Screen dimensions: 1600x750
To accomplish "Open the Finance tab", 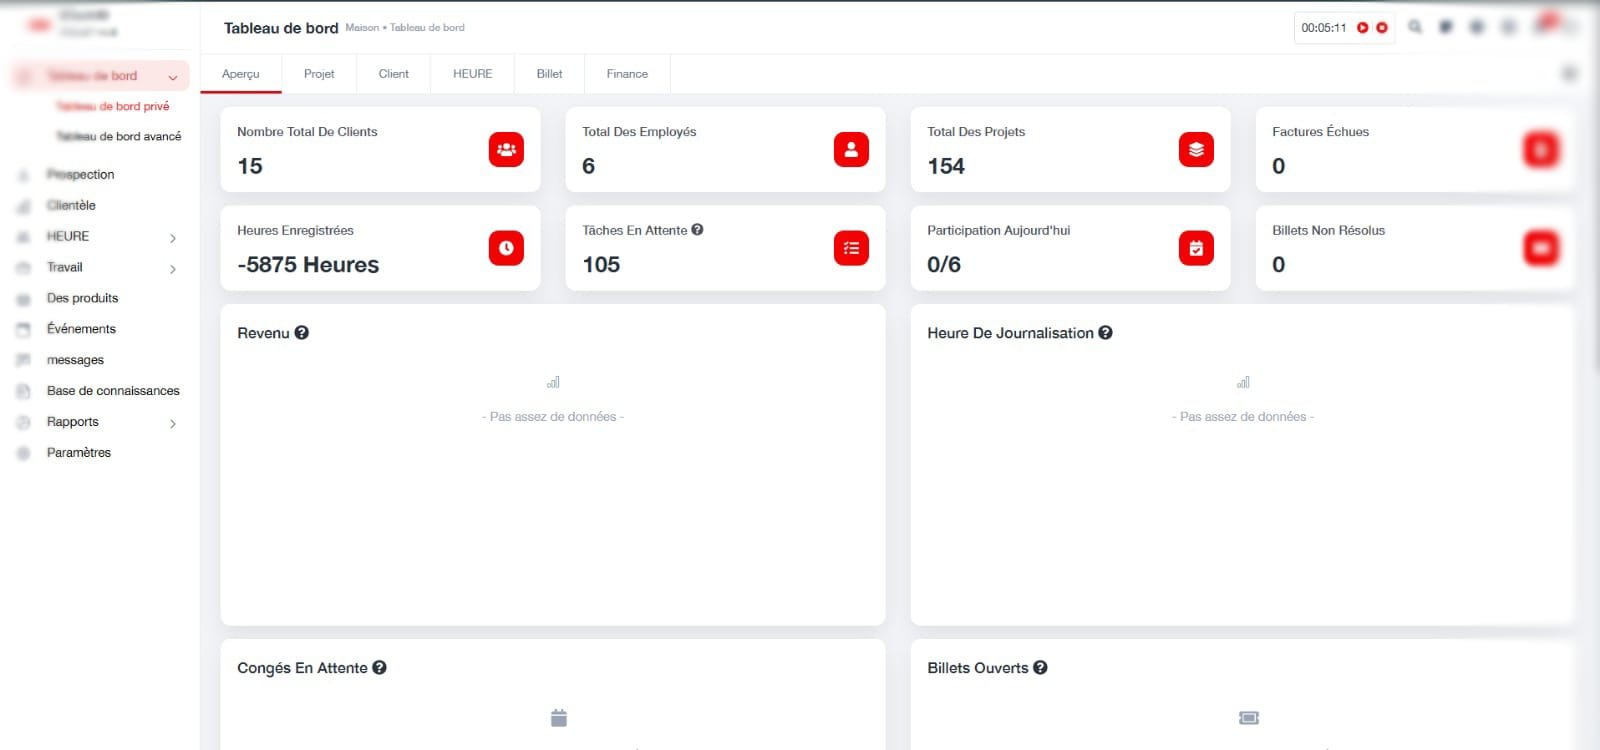I will (x=627, y=74).
